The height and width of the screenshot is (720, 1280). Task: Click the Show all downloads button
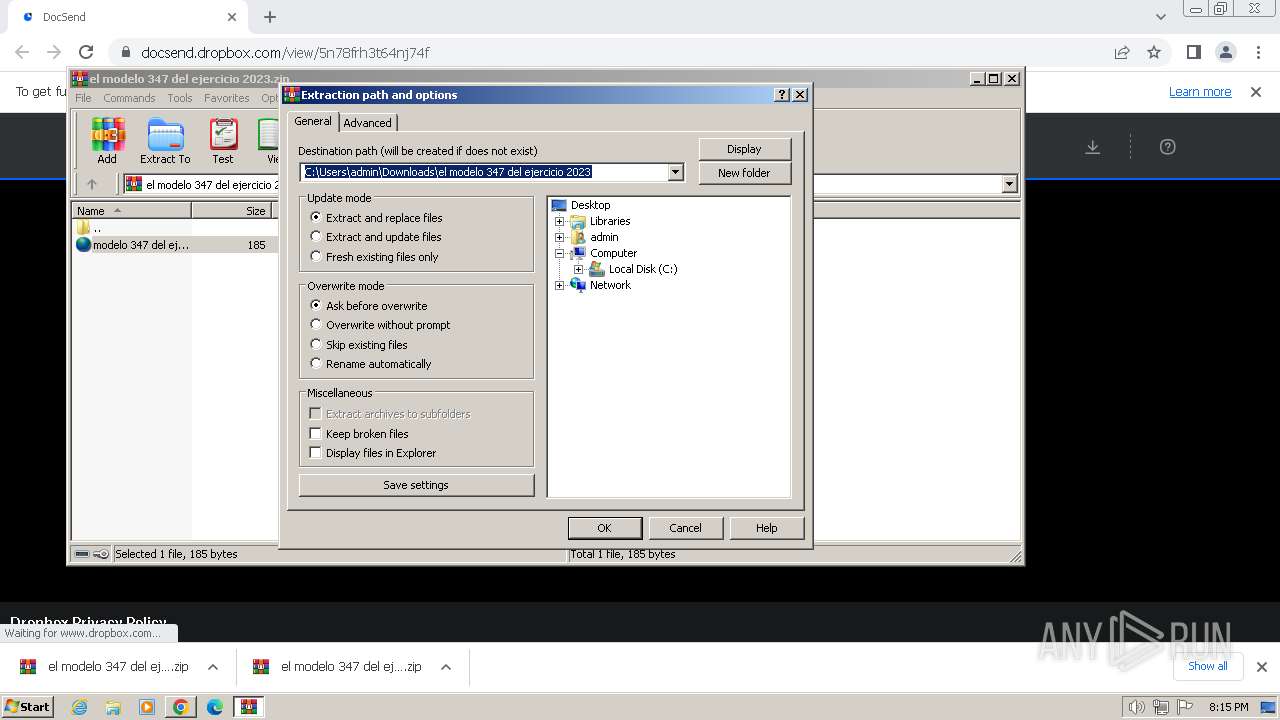point(1207,666)
